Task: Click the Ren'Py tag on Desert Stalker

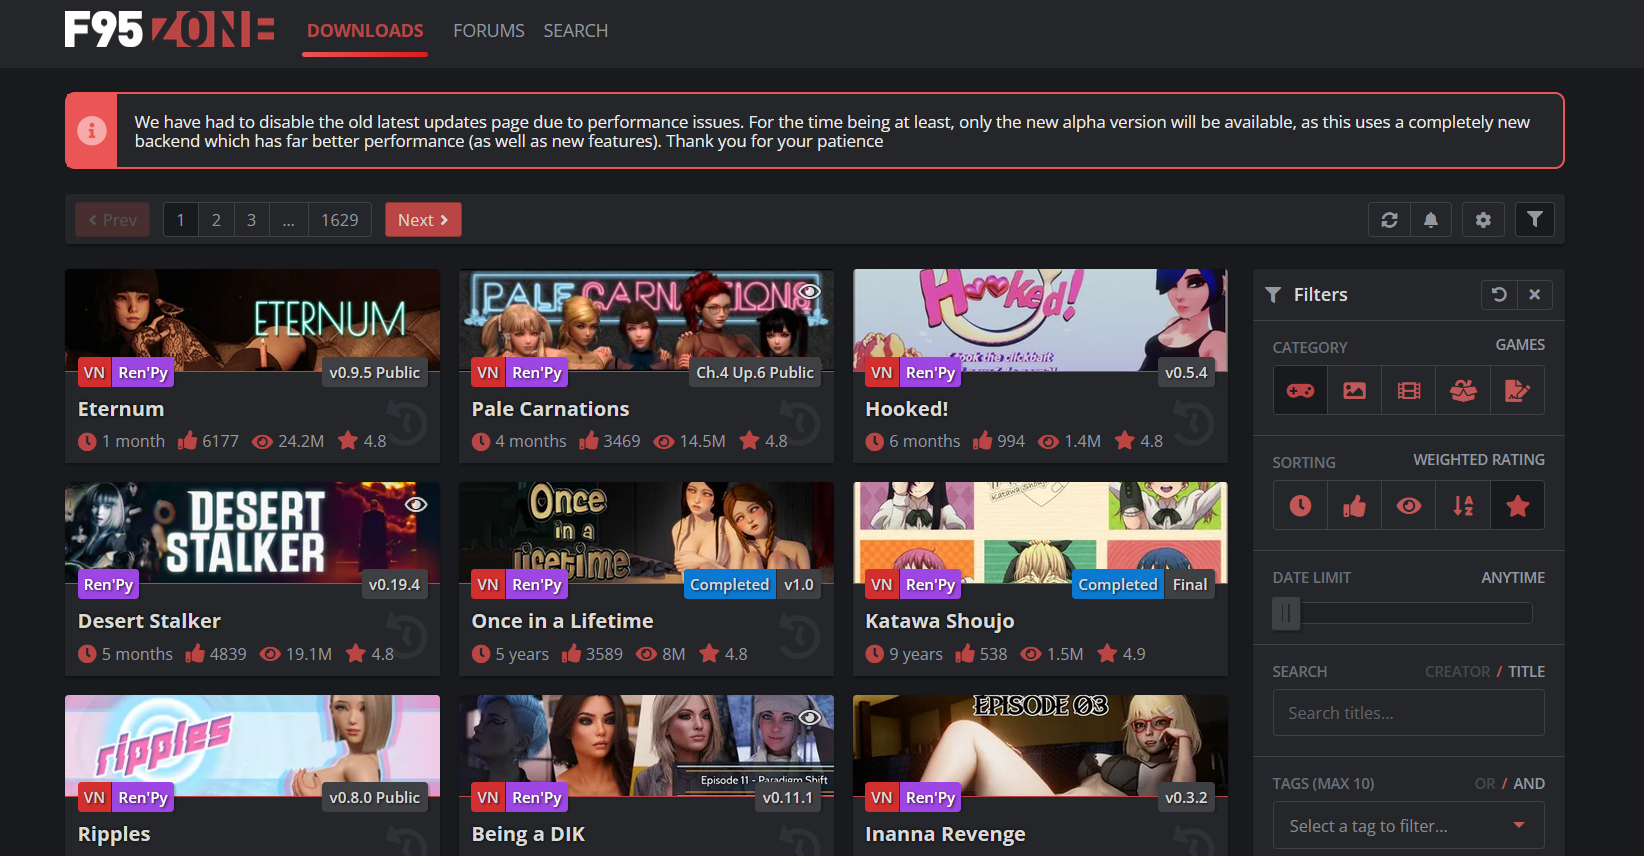Action: 109,585
